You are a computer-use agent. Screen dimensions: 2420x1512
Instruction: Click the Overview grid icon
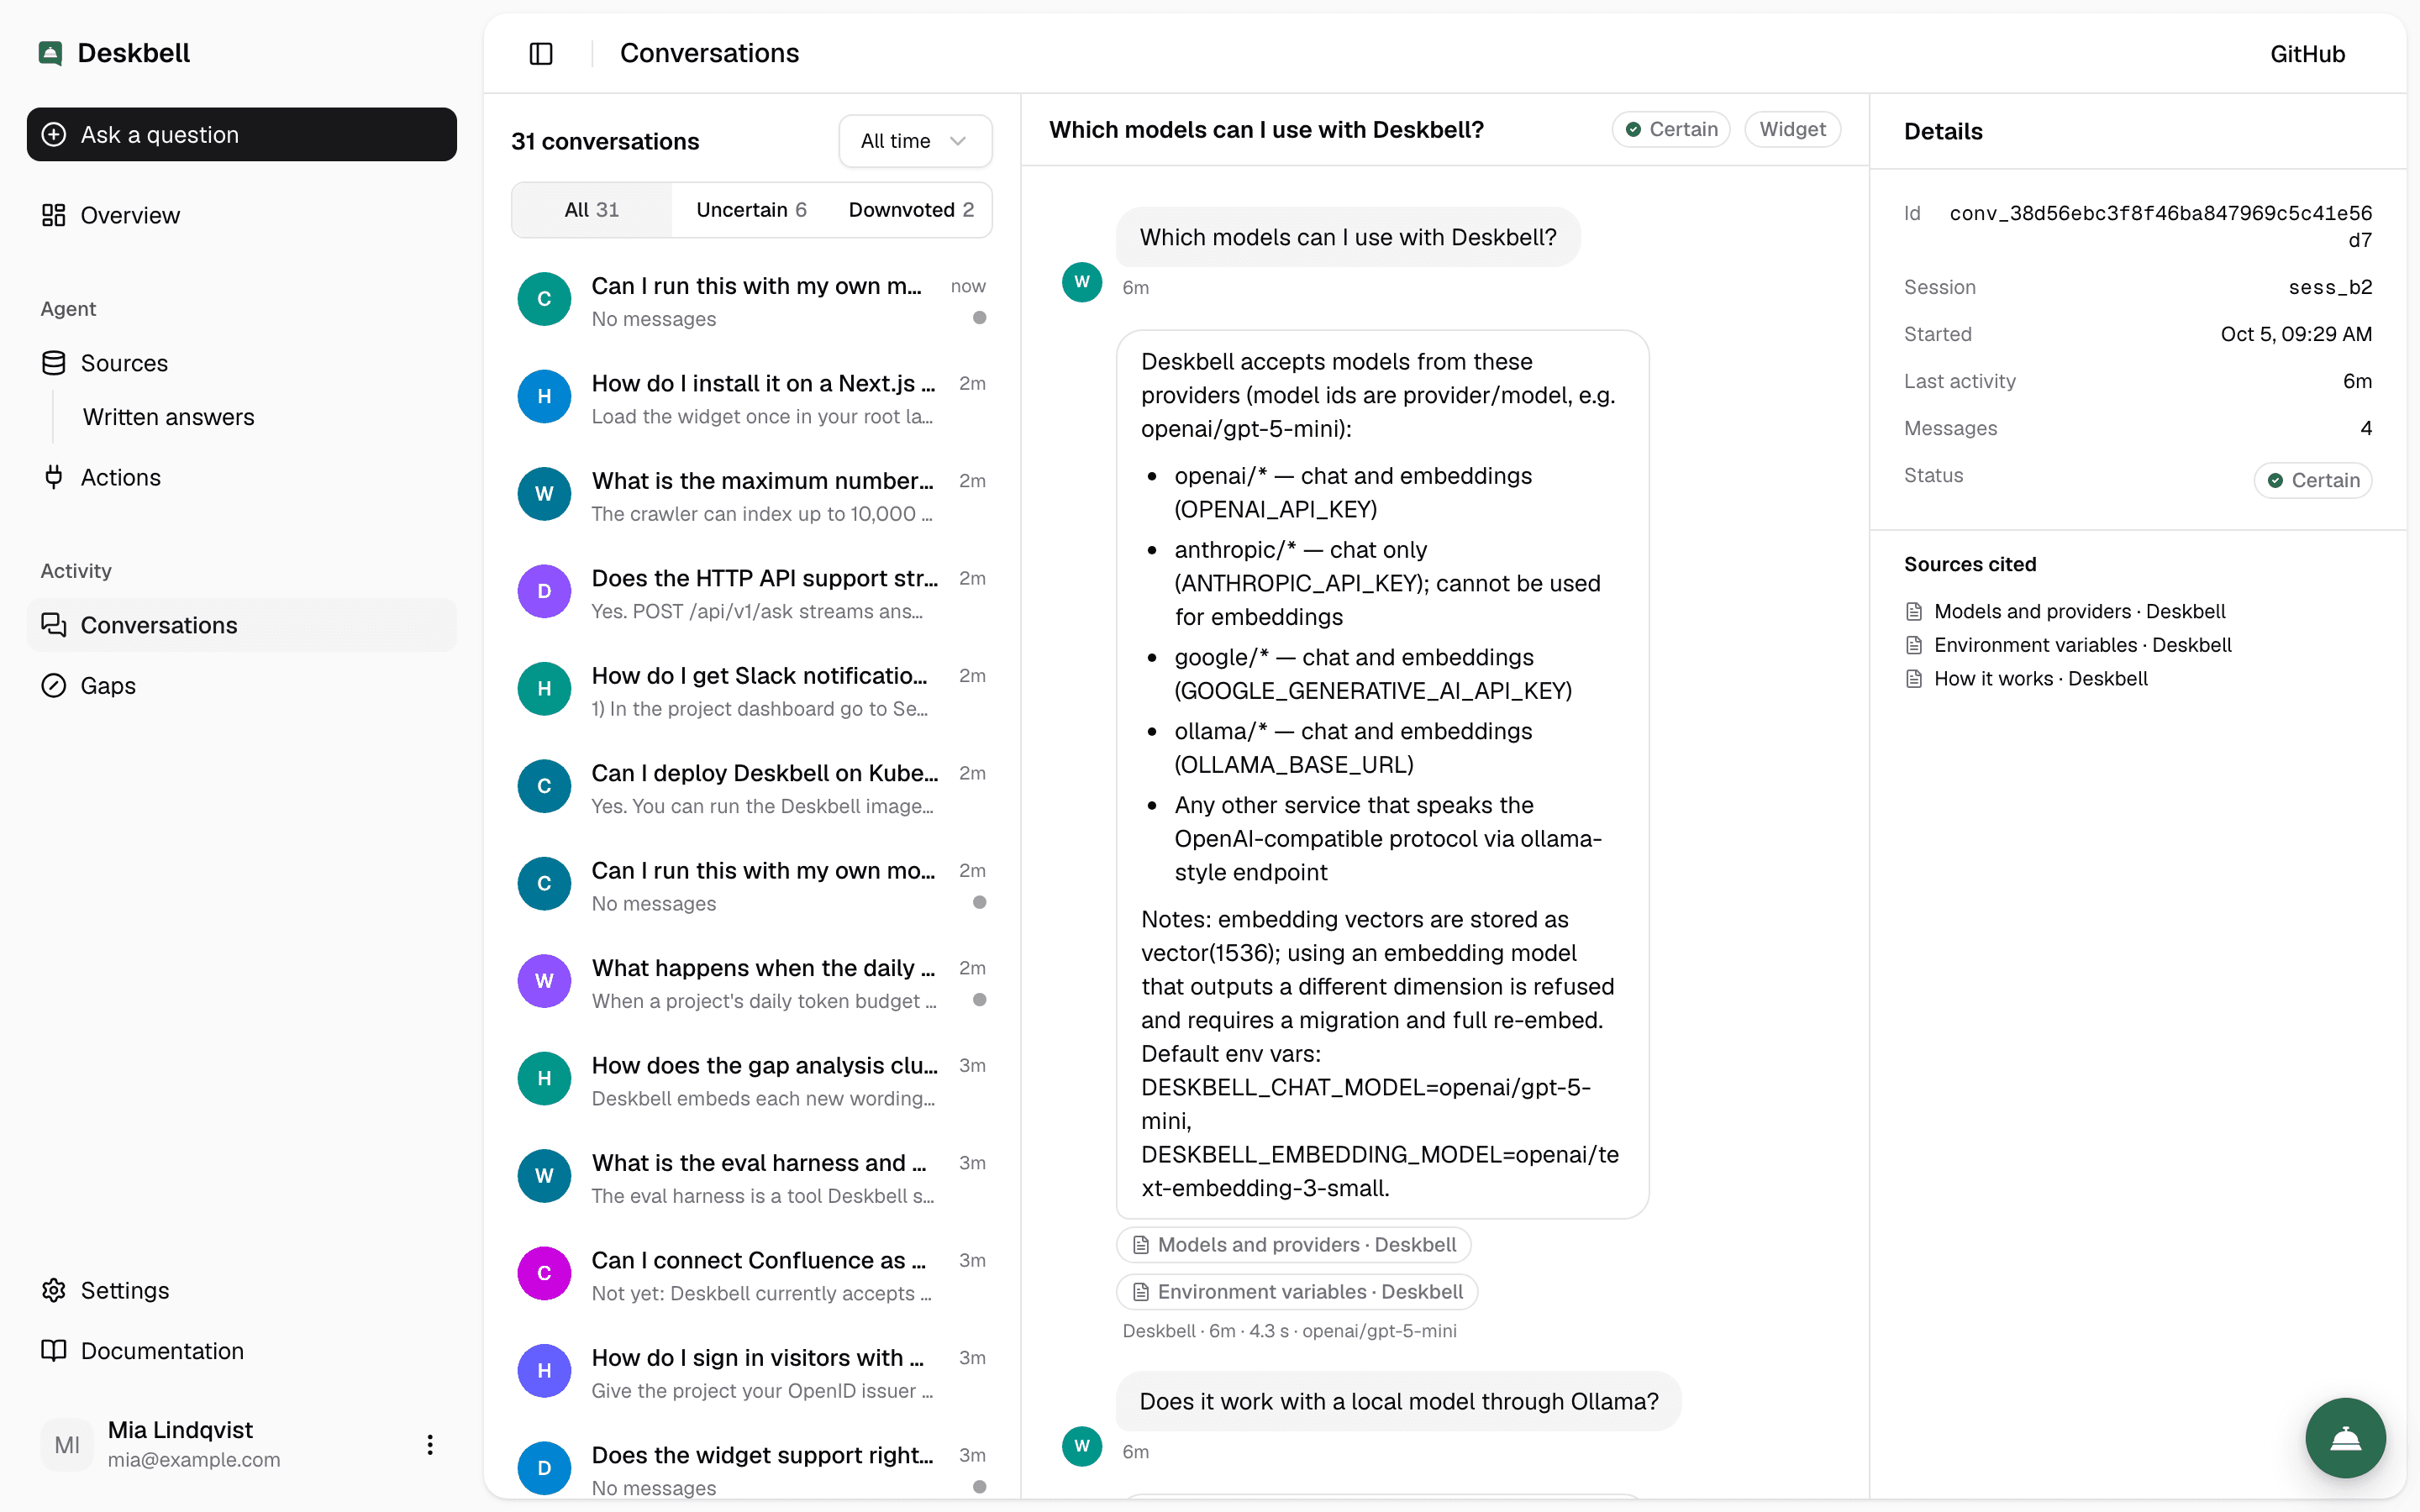click(54, 215)
